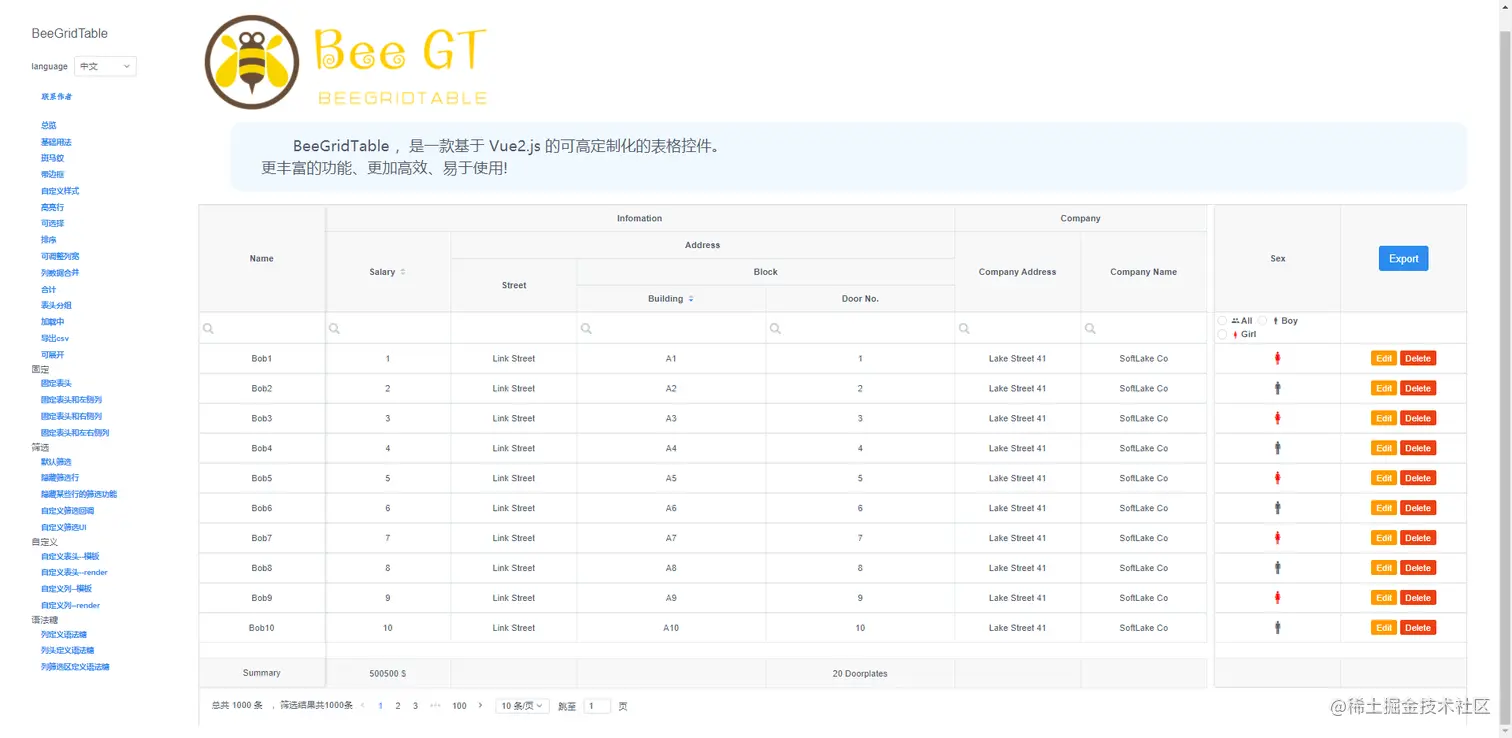Click Delete in Bob10's row
Image resolution: width=1512 pixels, height=738 pixels.
(1418, 628)
